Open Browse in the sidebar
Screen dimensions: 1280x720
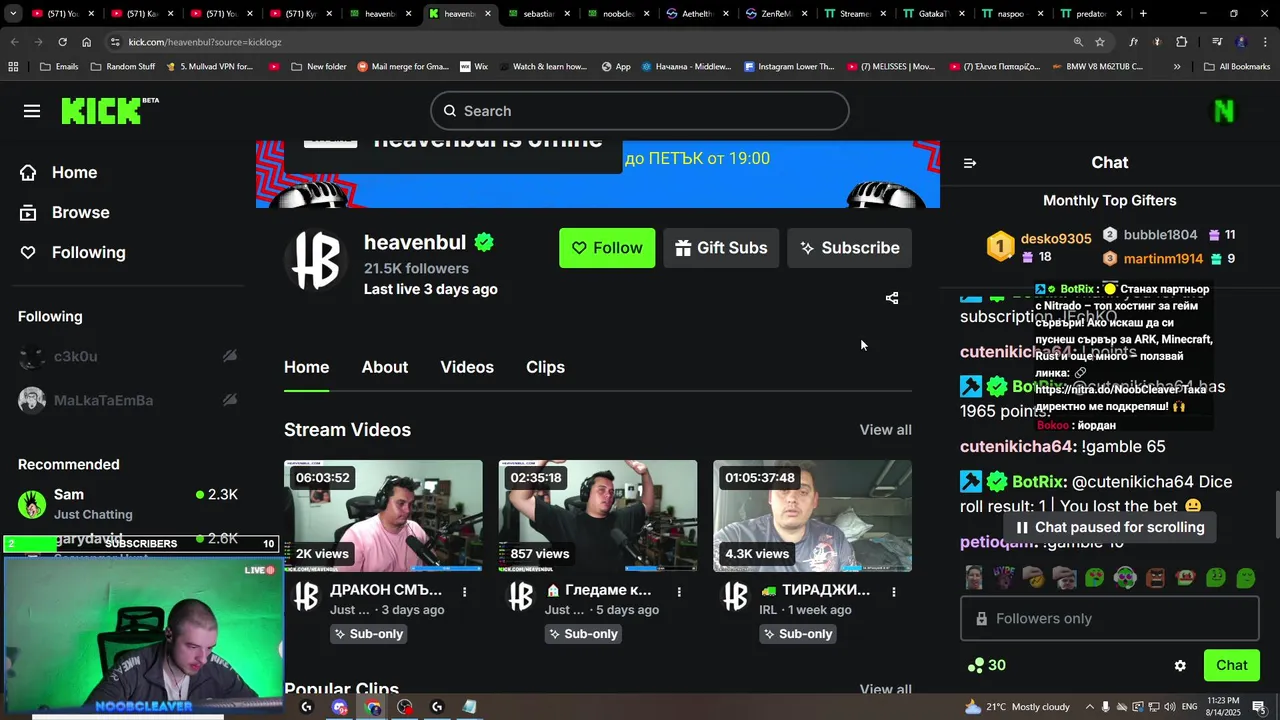click(x=65, y=212)
